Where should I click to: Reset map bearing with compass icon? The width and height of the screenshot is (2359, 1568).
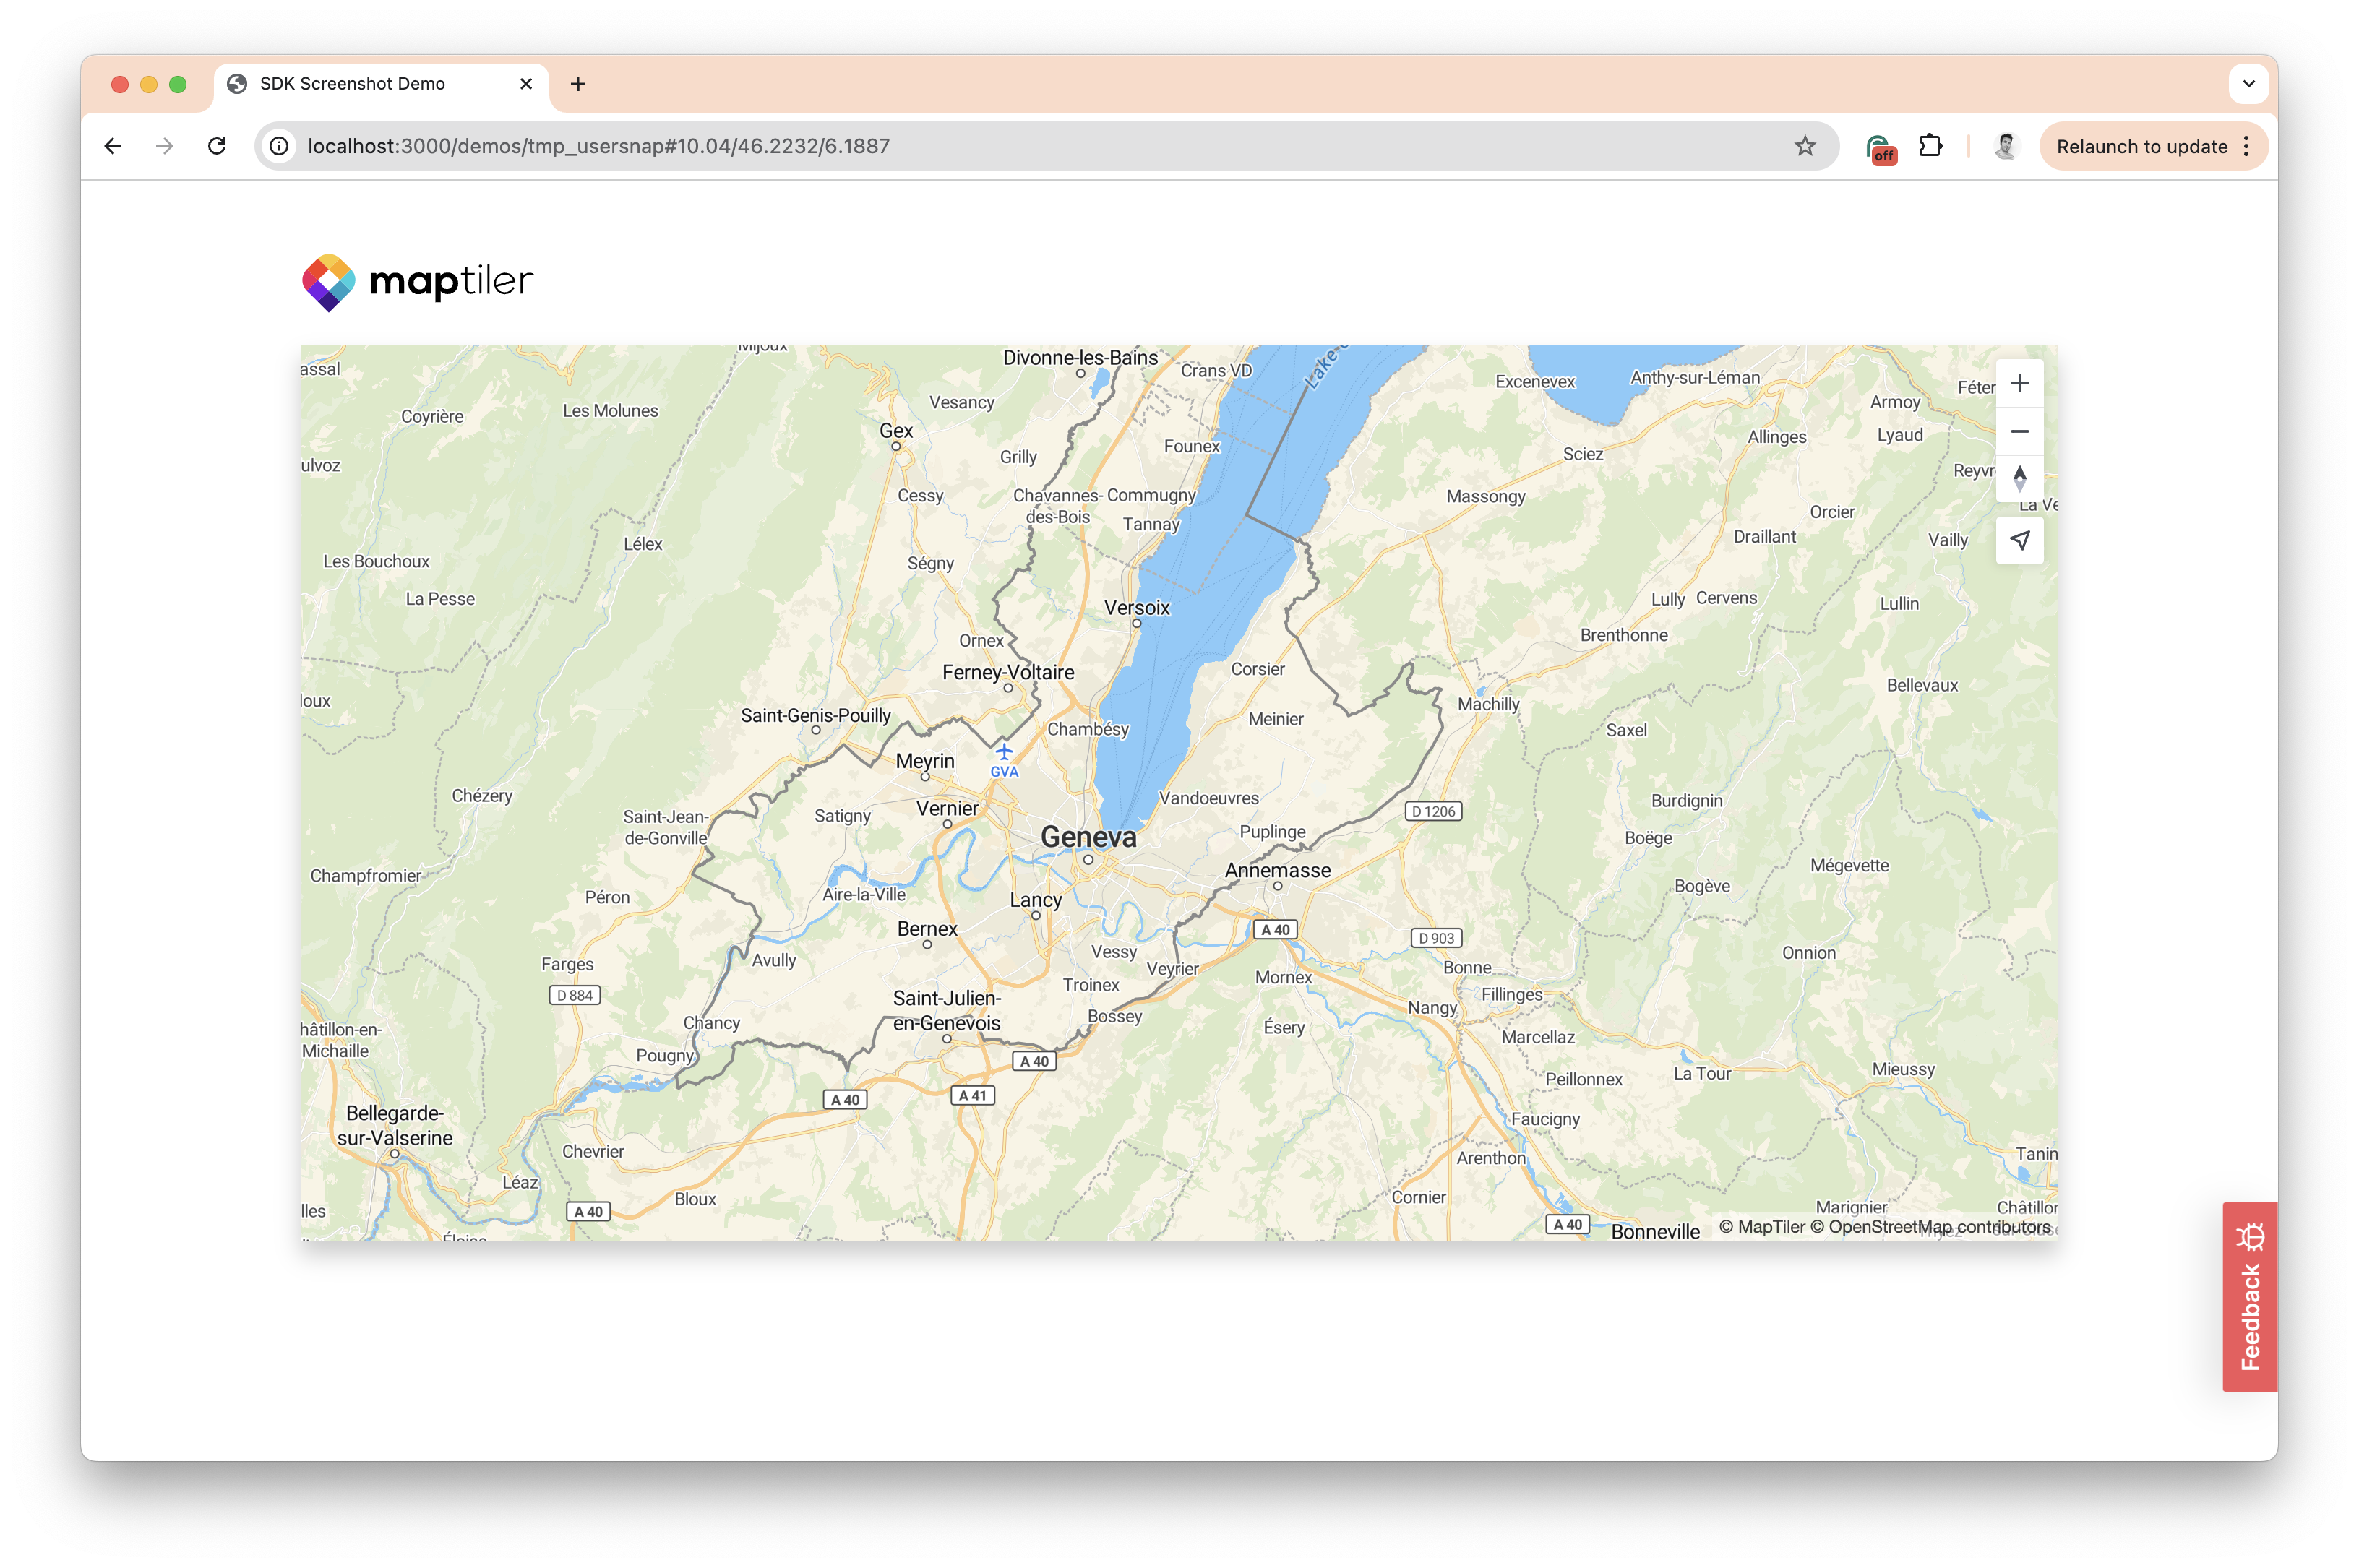tap(2019, 479)
